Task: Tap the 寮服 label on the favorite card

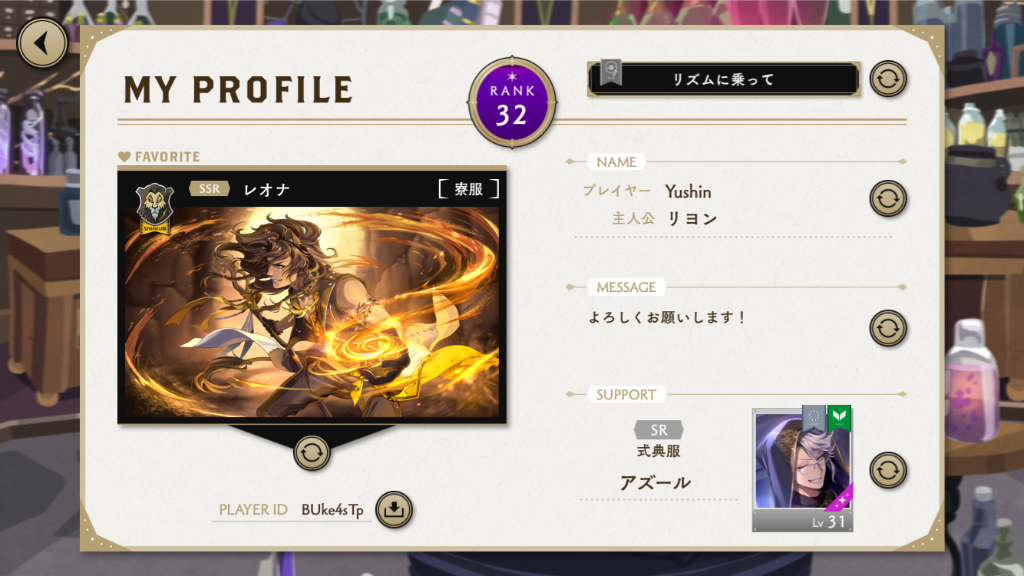Action: click(469, 189)
